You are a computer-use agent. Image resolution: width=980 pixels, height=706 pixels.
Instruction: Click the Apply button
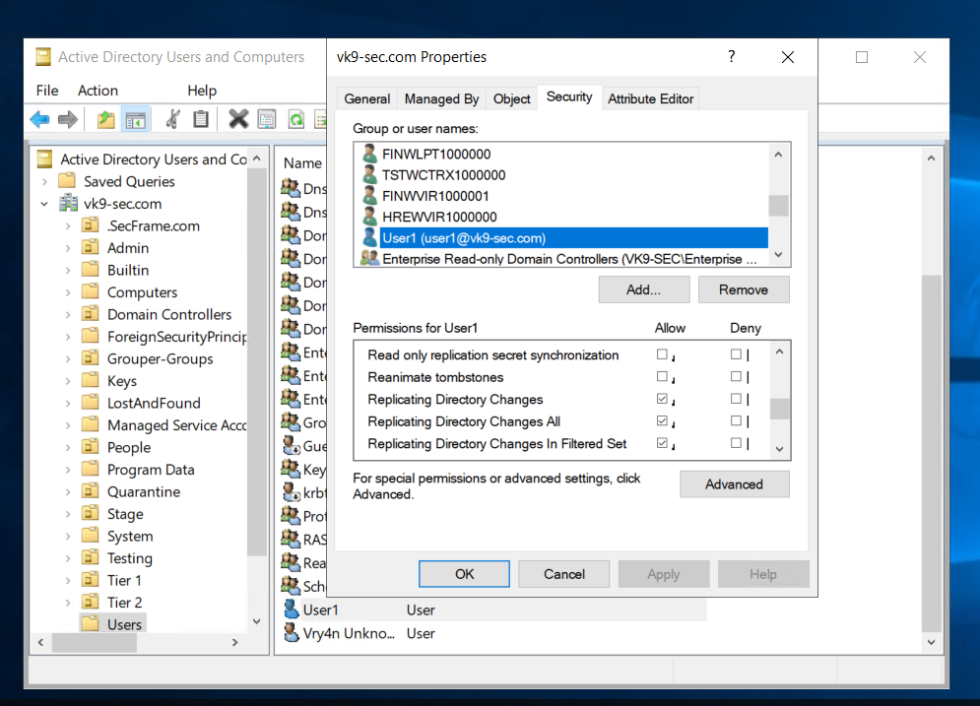pos(663,574)
